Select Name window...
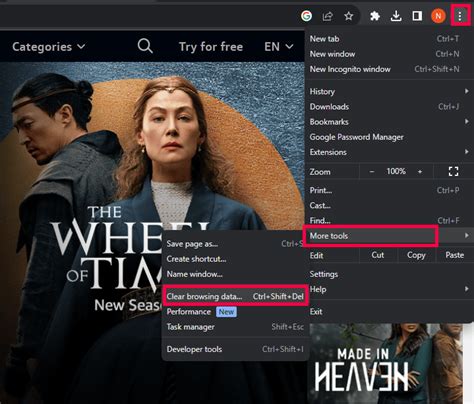 click(235, 274)
